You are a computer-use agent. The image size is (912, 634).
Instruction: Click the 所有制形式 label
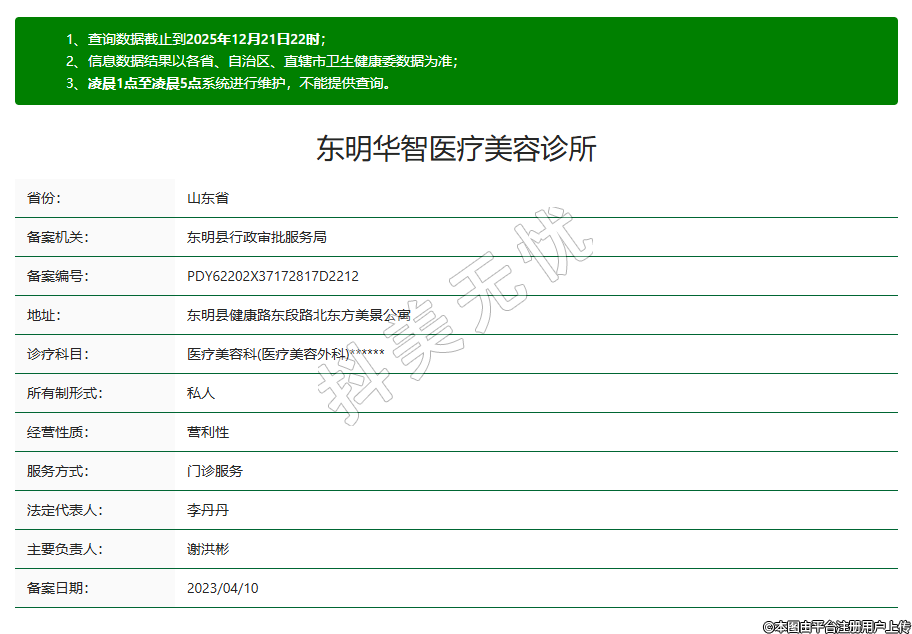[x=65, y=393]
